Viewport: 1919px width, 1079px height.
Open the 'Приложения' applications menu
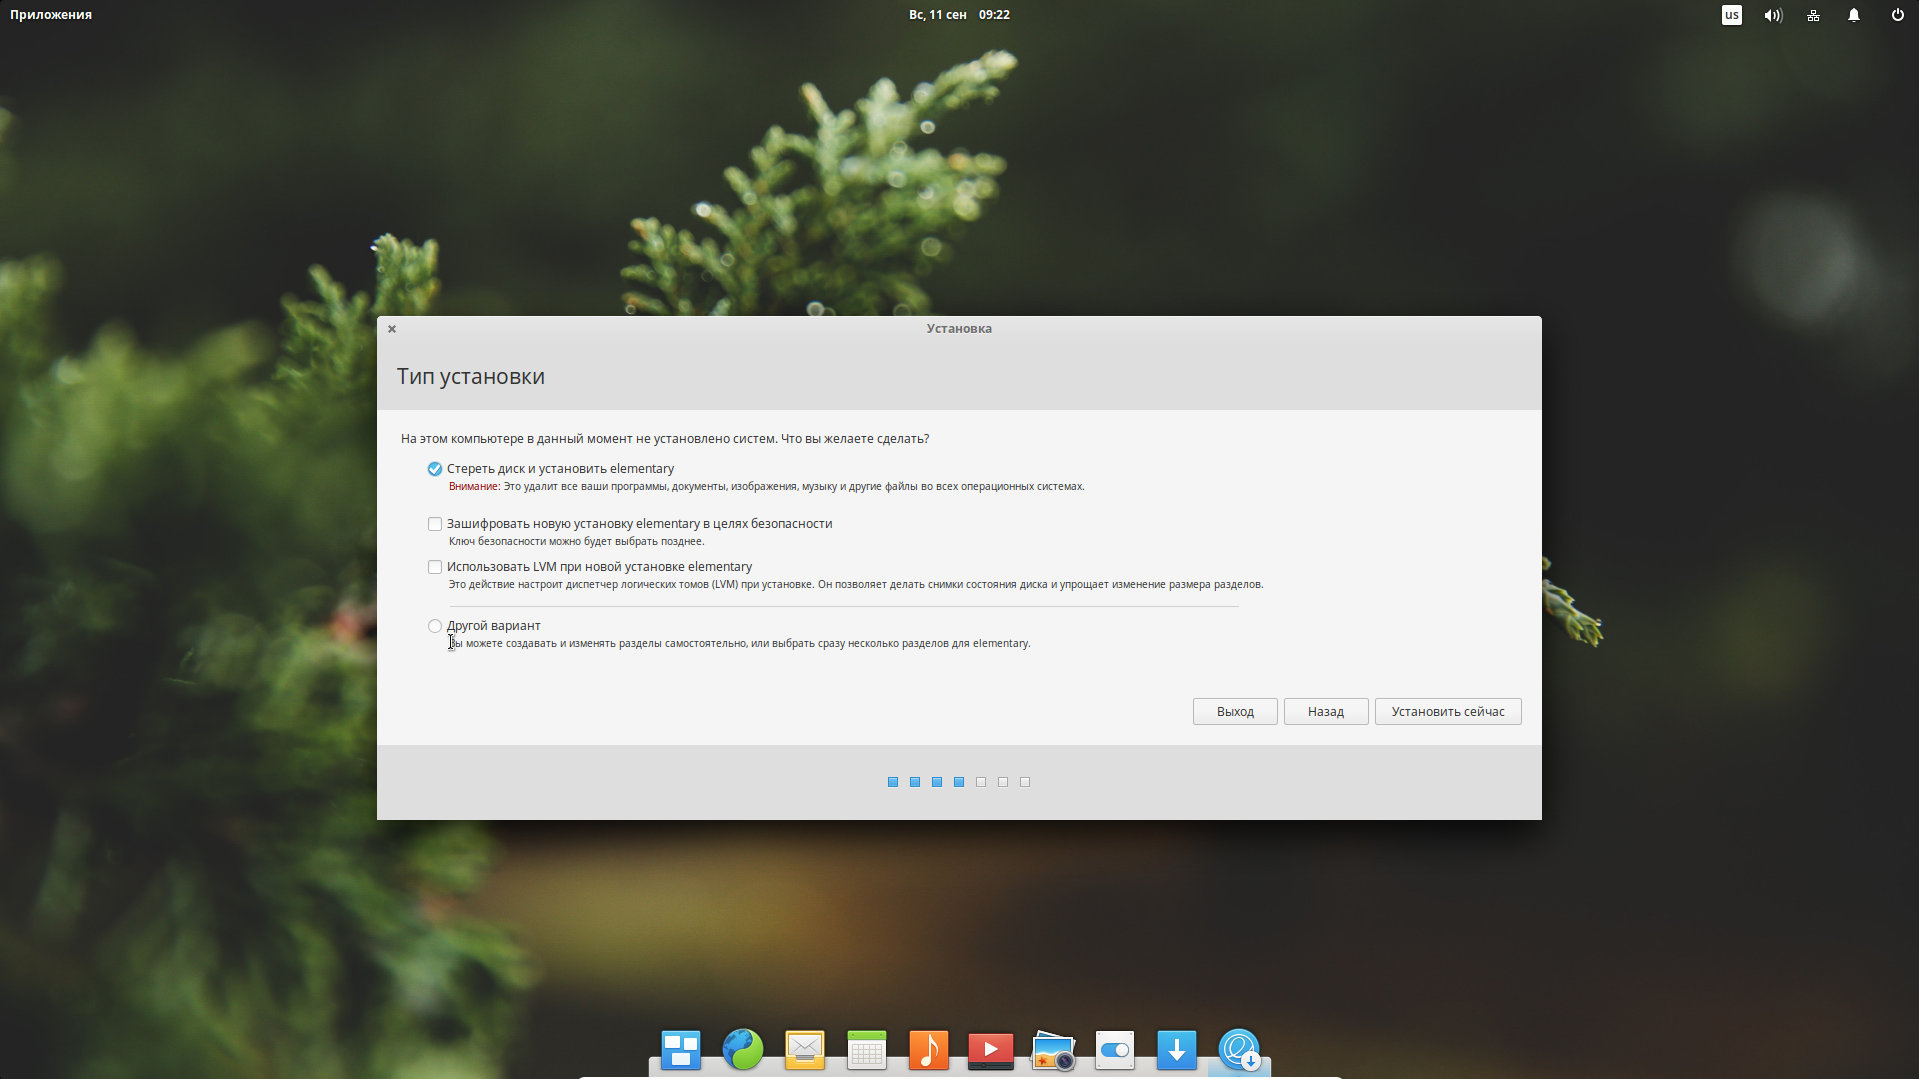[x=51, y=15]
